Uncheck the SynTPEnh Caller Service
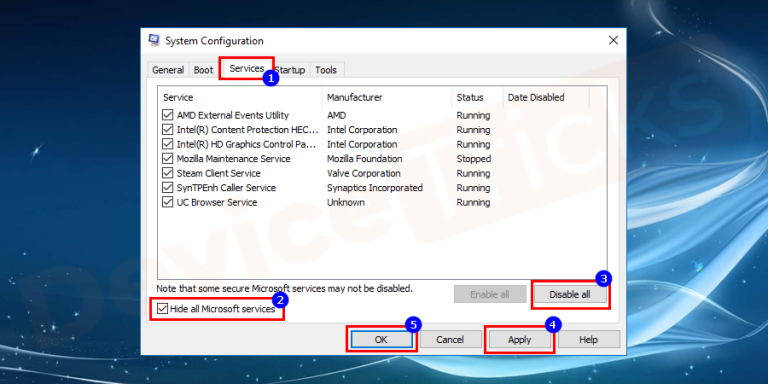768x384 pixels. (168, 188)
